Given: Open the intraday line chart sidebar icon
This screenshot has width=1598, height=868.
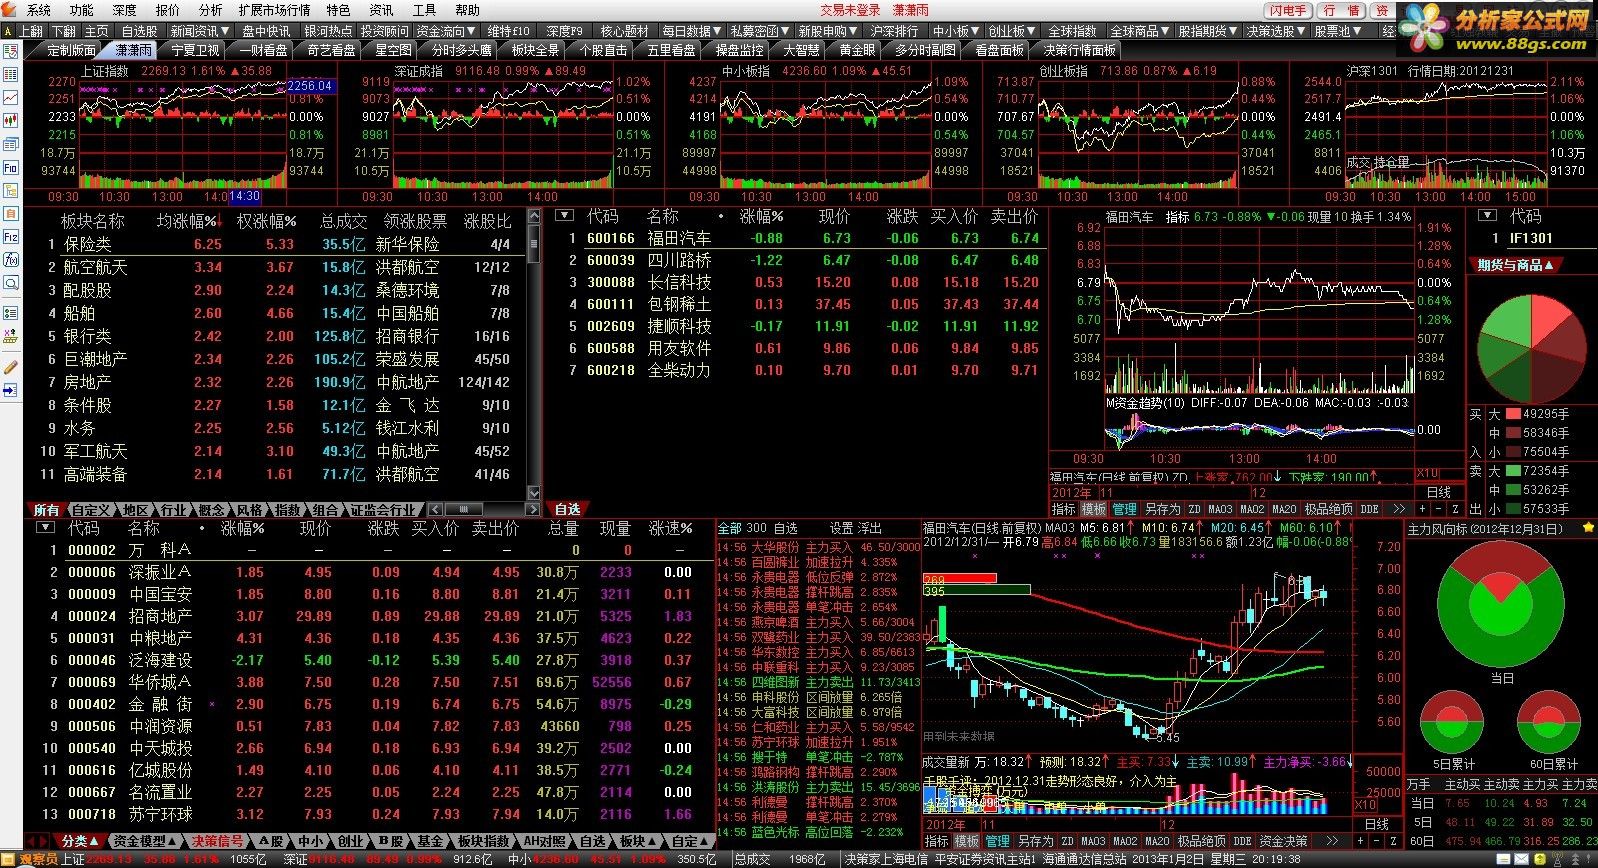Looking at the screenshot, I should pos(10,98).
